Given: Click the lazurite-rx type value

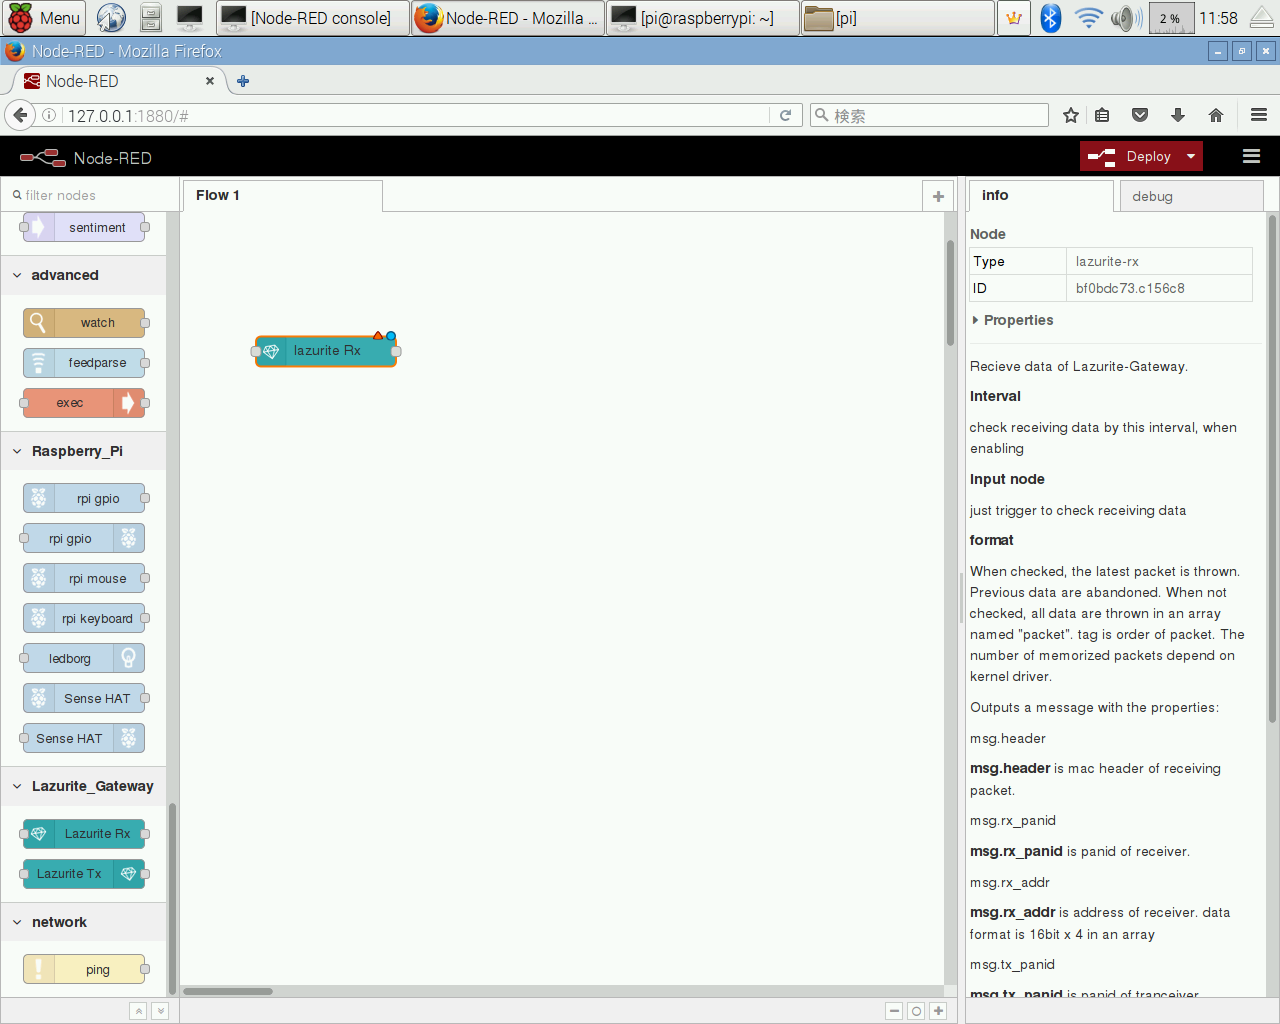Looking at the screenshot, I should pyautogui.click(x=1107, y=261).
